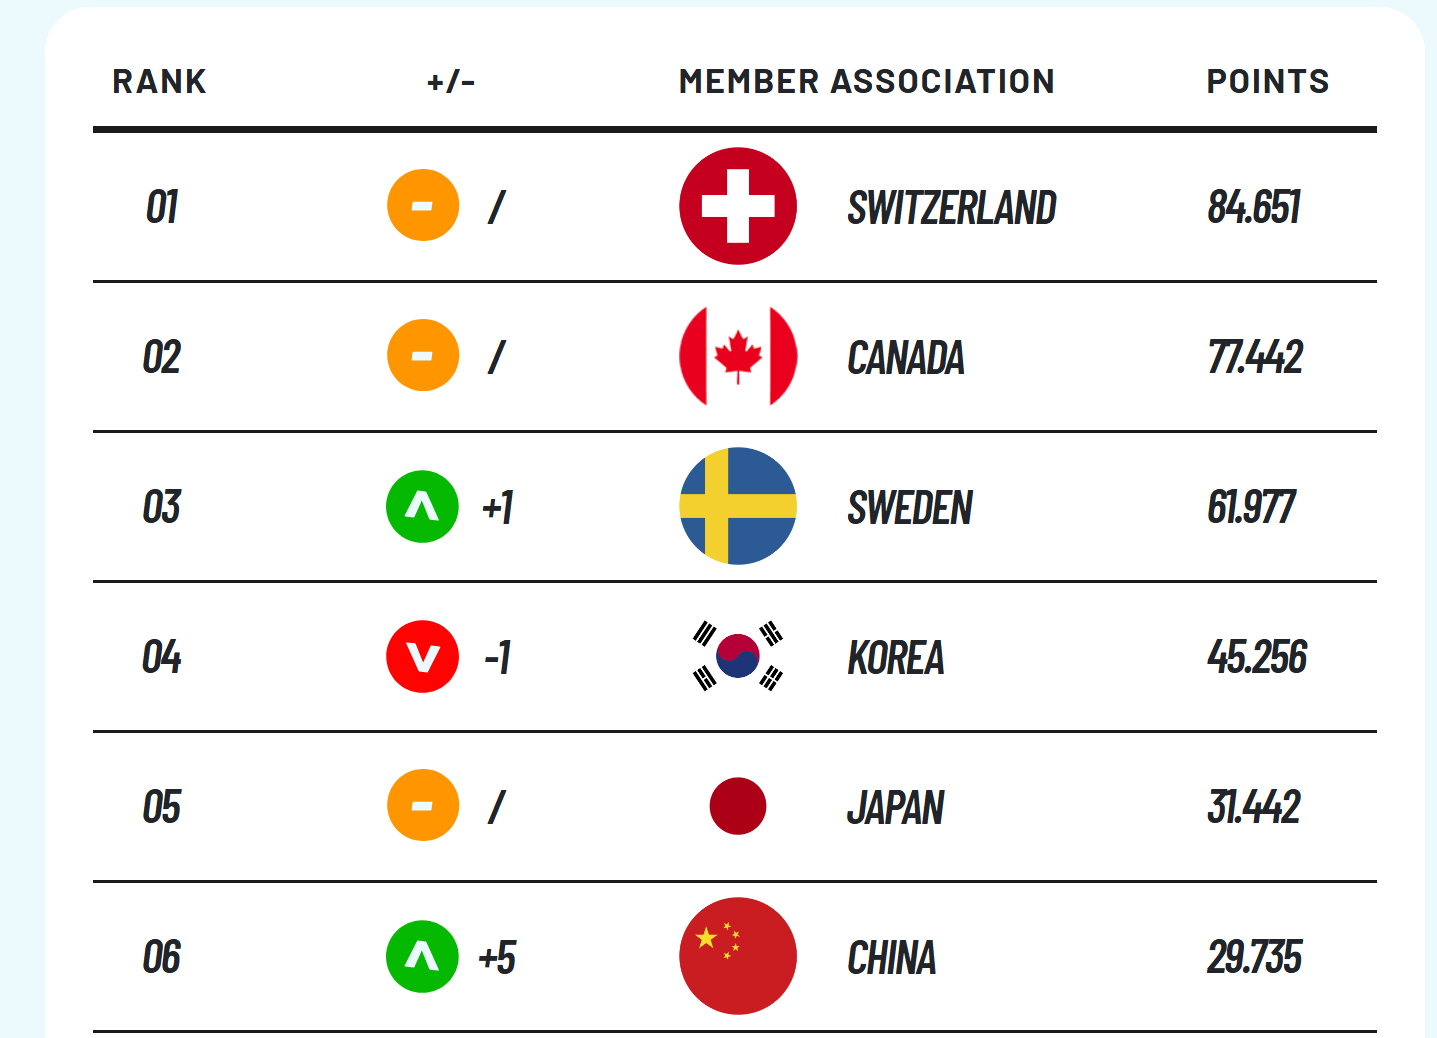This screenshot has height=1038, width=1437.
Task: Click Switzerland's orange no-change indicator
Action: click(423, 205)
